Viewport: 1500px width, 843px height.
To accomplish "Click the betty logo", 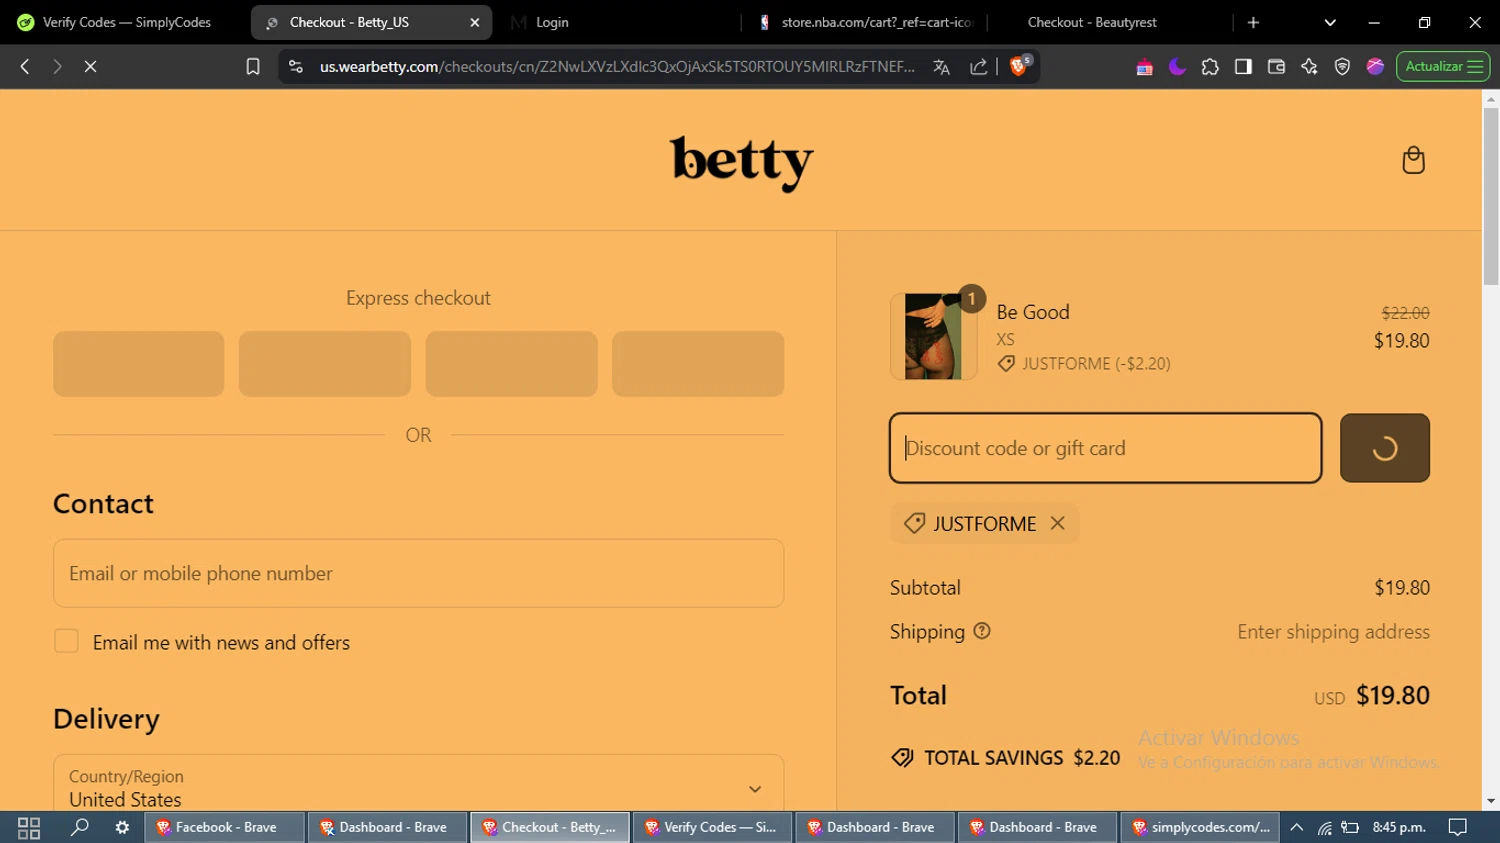I will coord(741,162).
